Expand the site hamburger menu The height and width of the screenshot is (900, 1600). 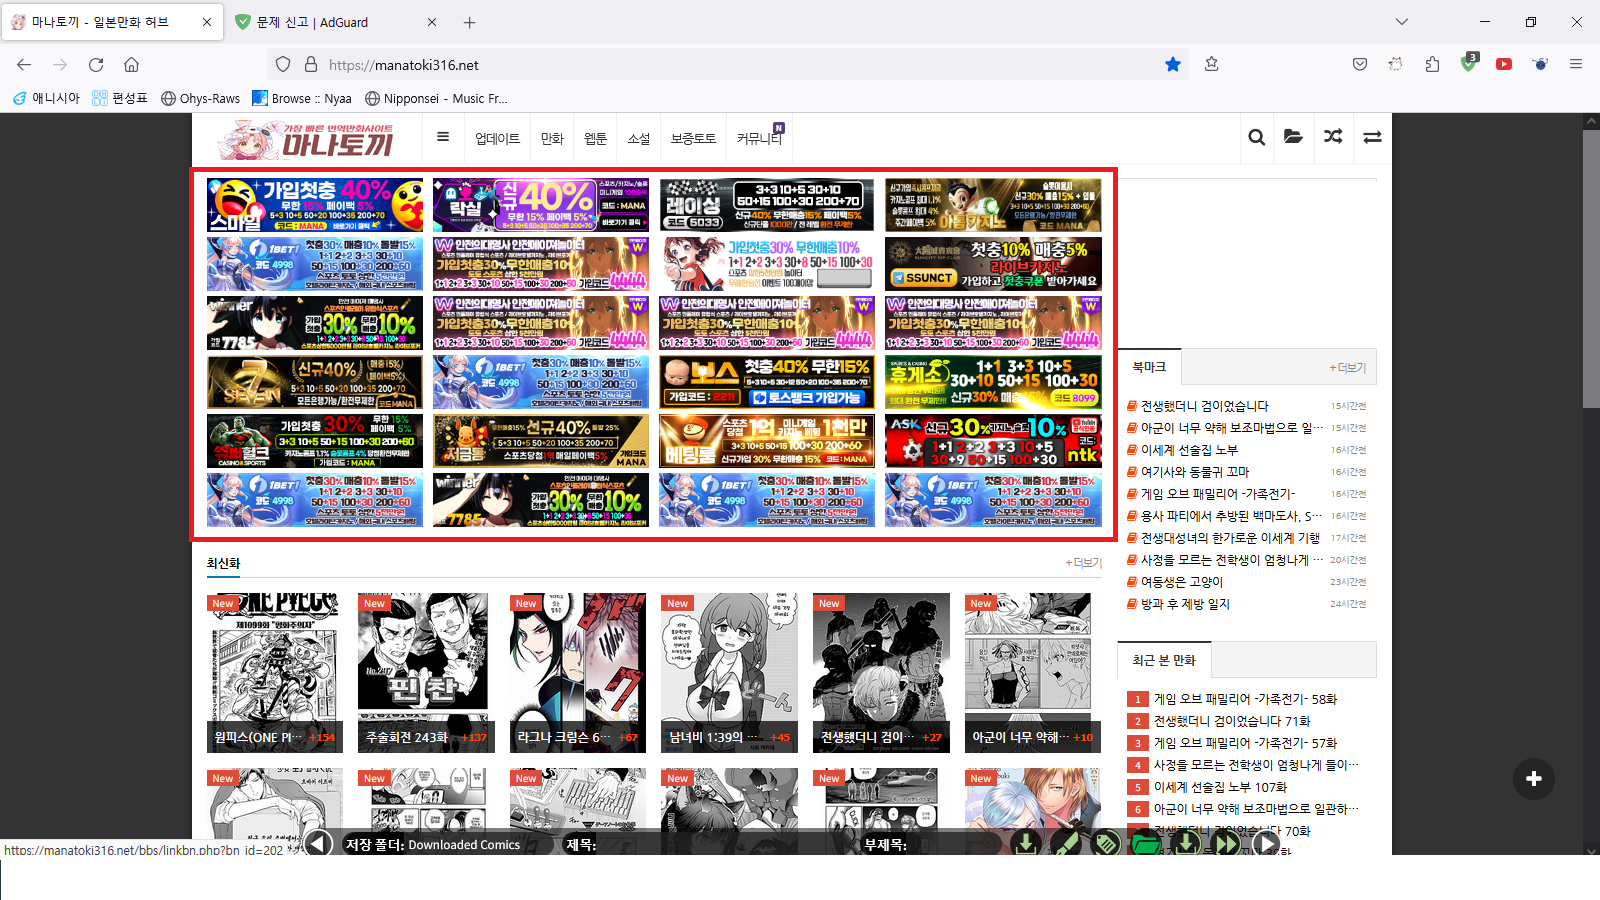[x=443, y=137]
